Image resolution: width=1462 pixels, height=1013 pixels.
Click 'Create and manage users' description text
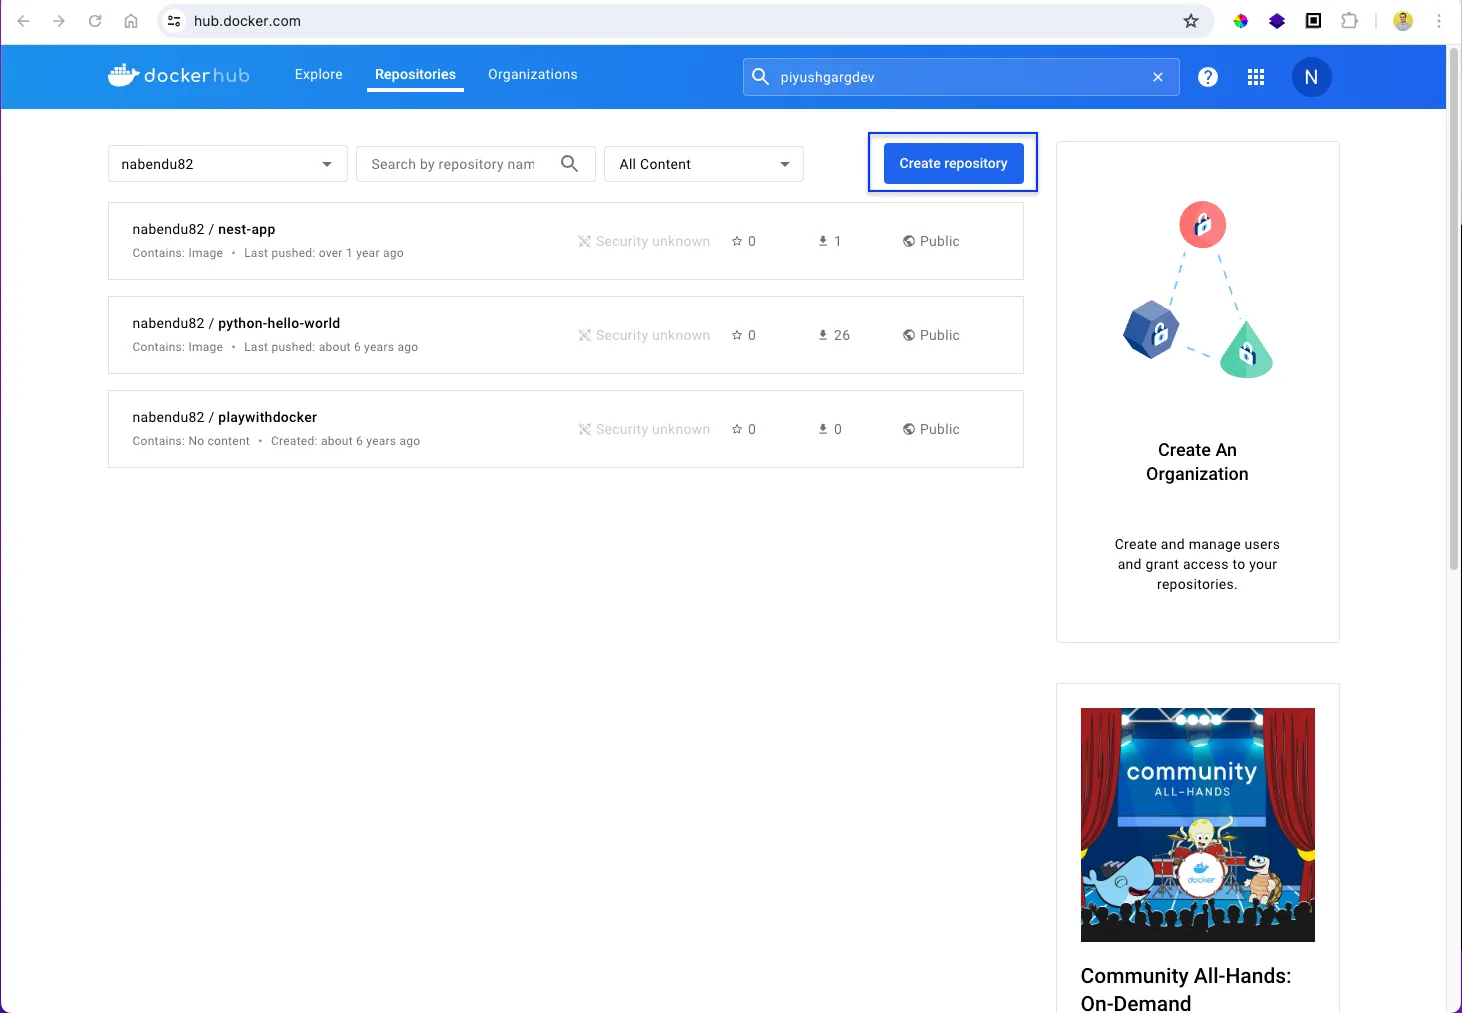tap(1197, 564)
